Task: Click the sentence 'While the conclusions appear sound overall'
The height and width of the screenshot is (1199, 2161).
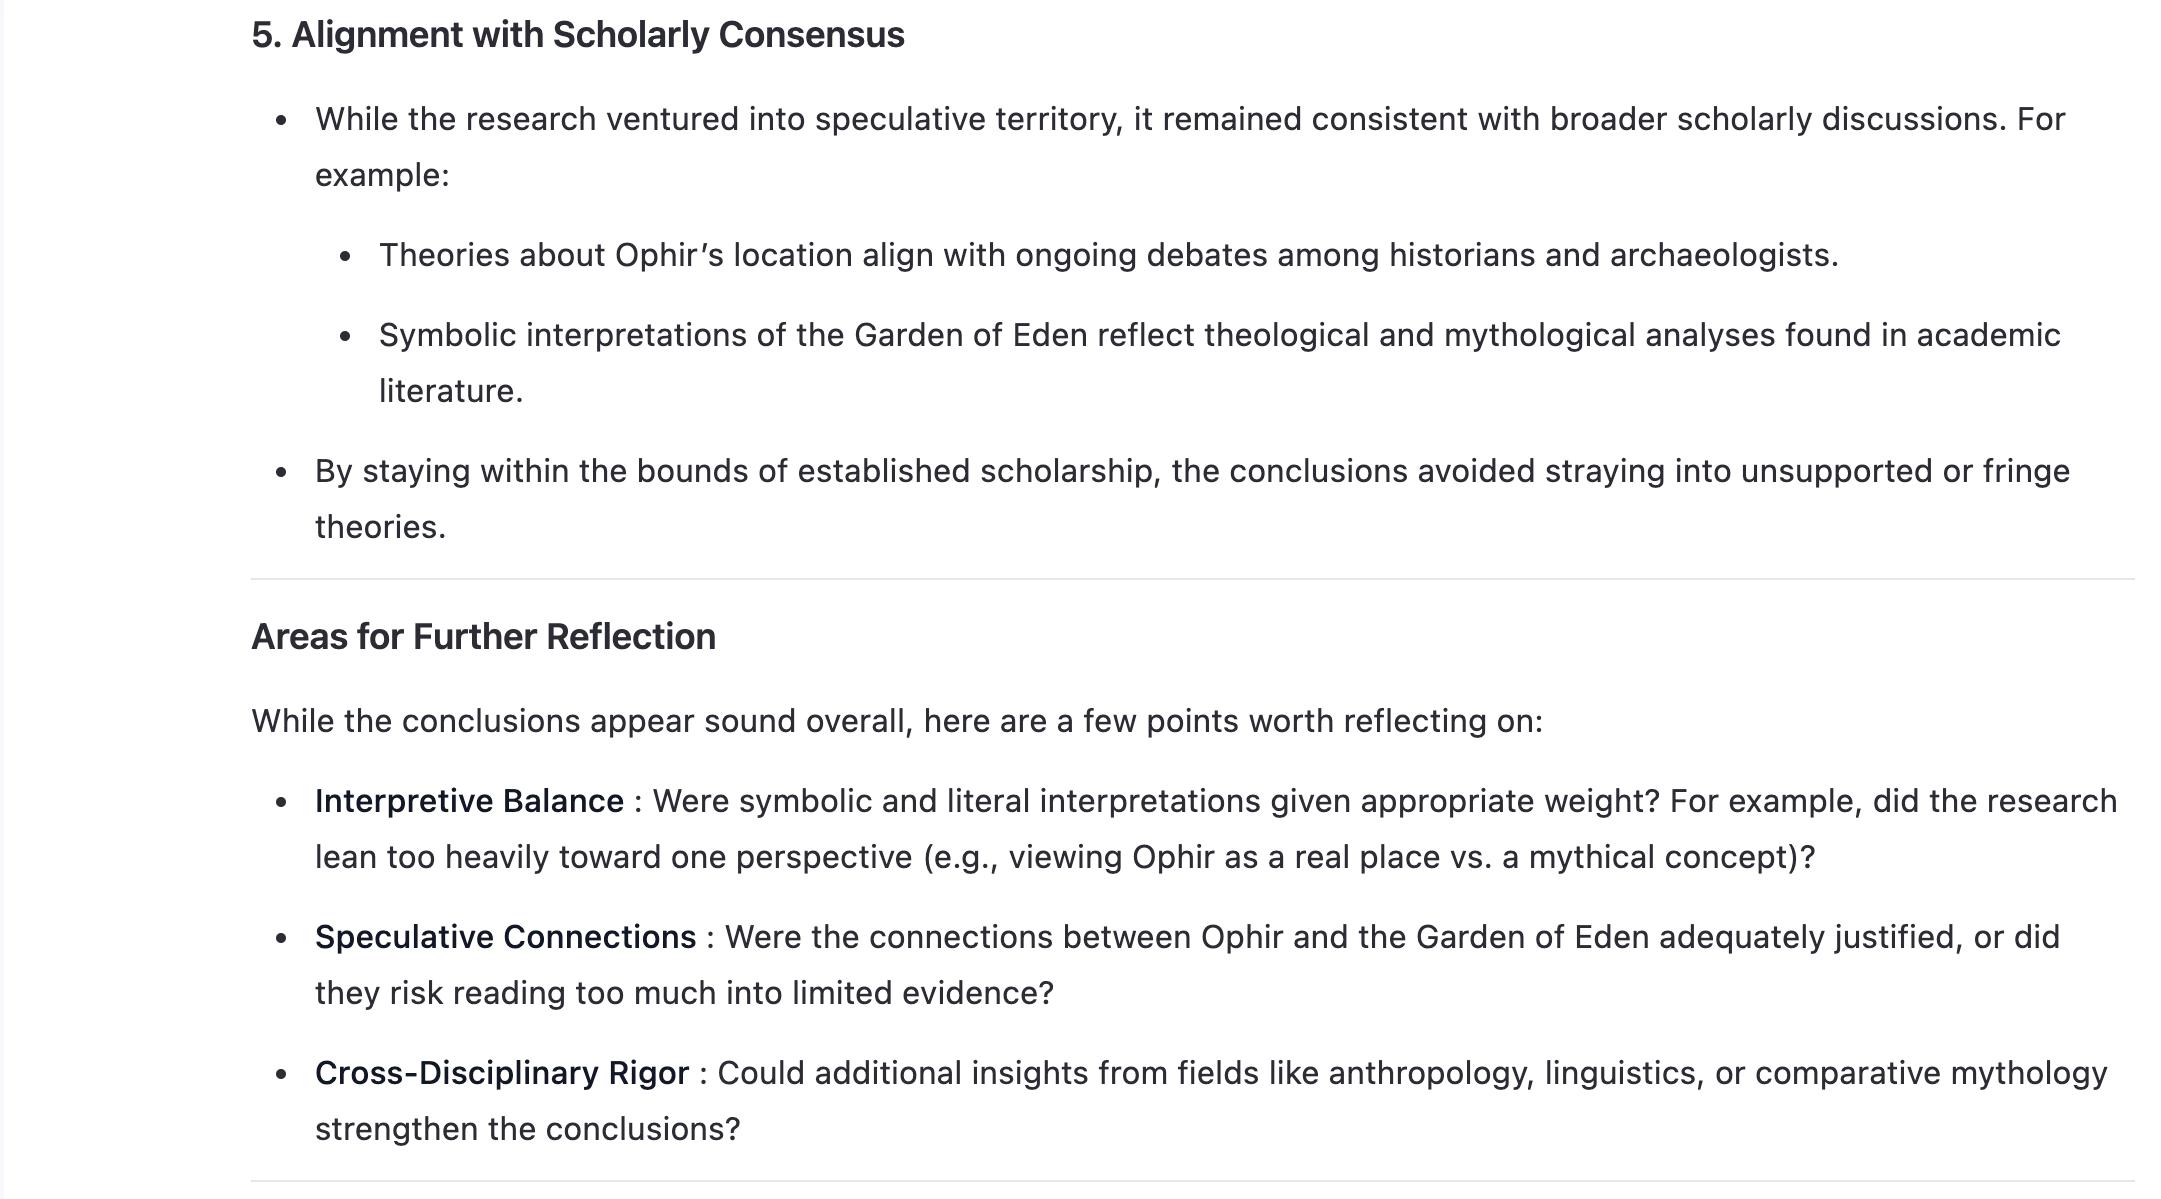Action: click(x=897, y=721)
